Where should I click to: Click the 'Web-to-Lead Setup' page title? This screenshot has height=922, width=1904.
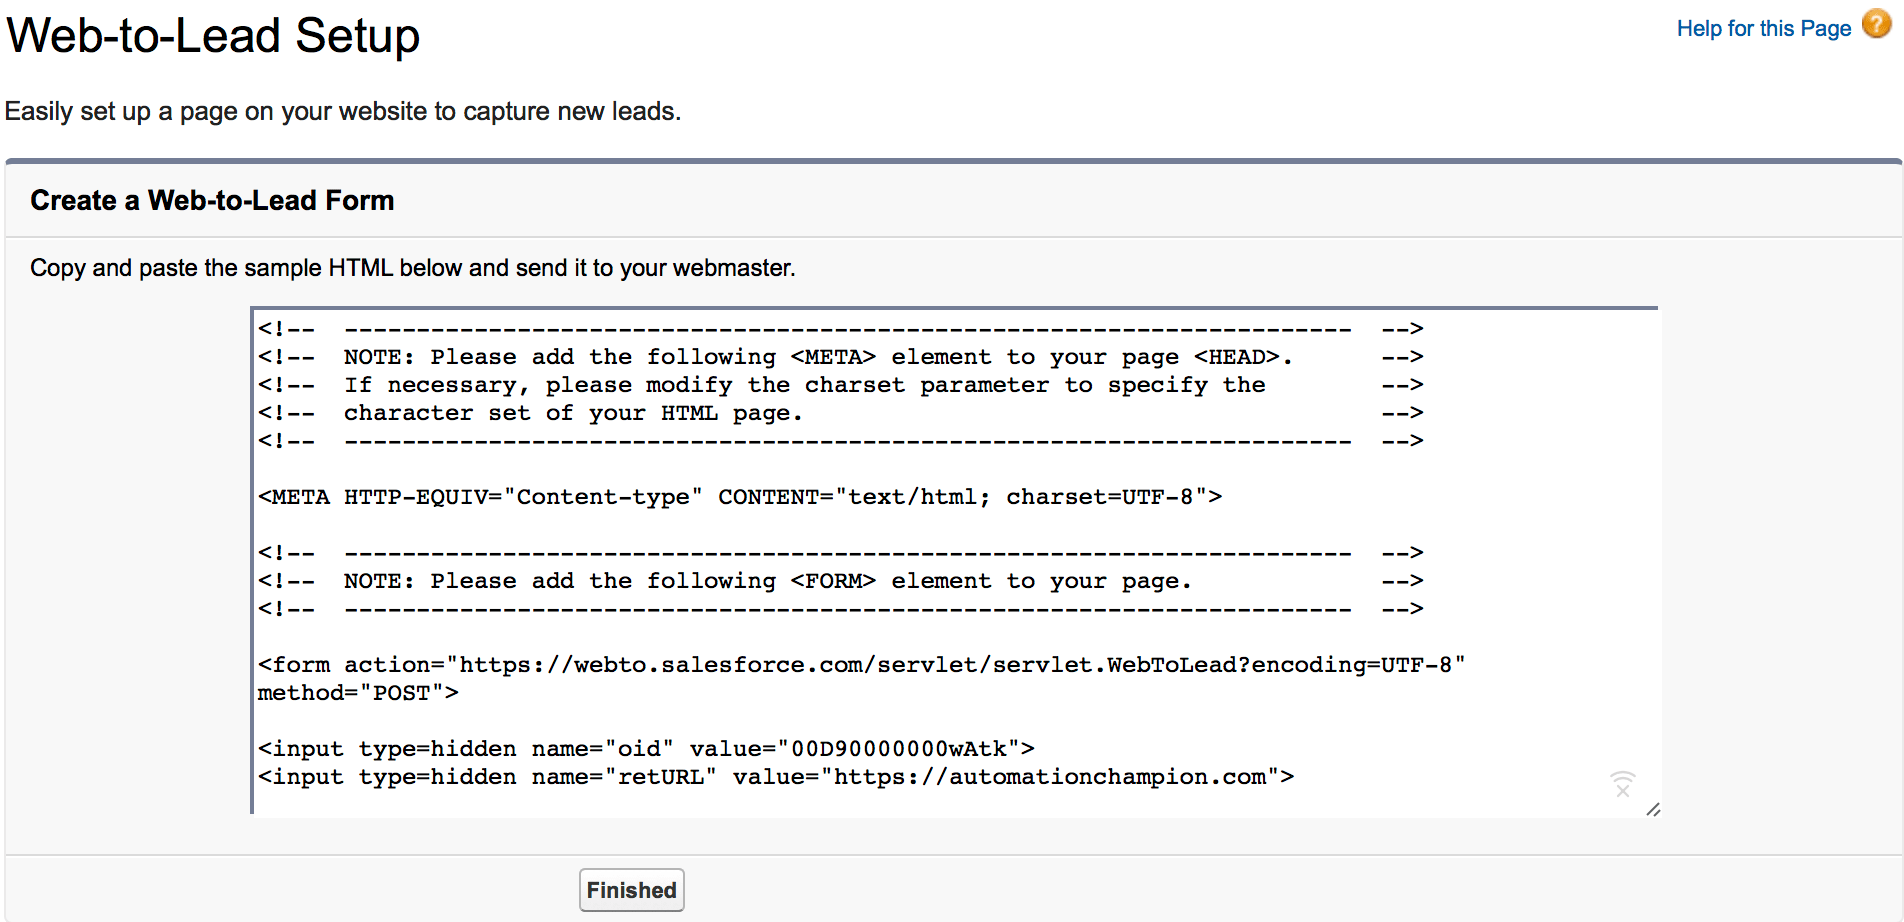[213, 35]
